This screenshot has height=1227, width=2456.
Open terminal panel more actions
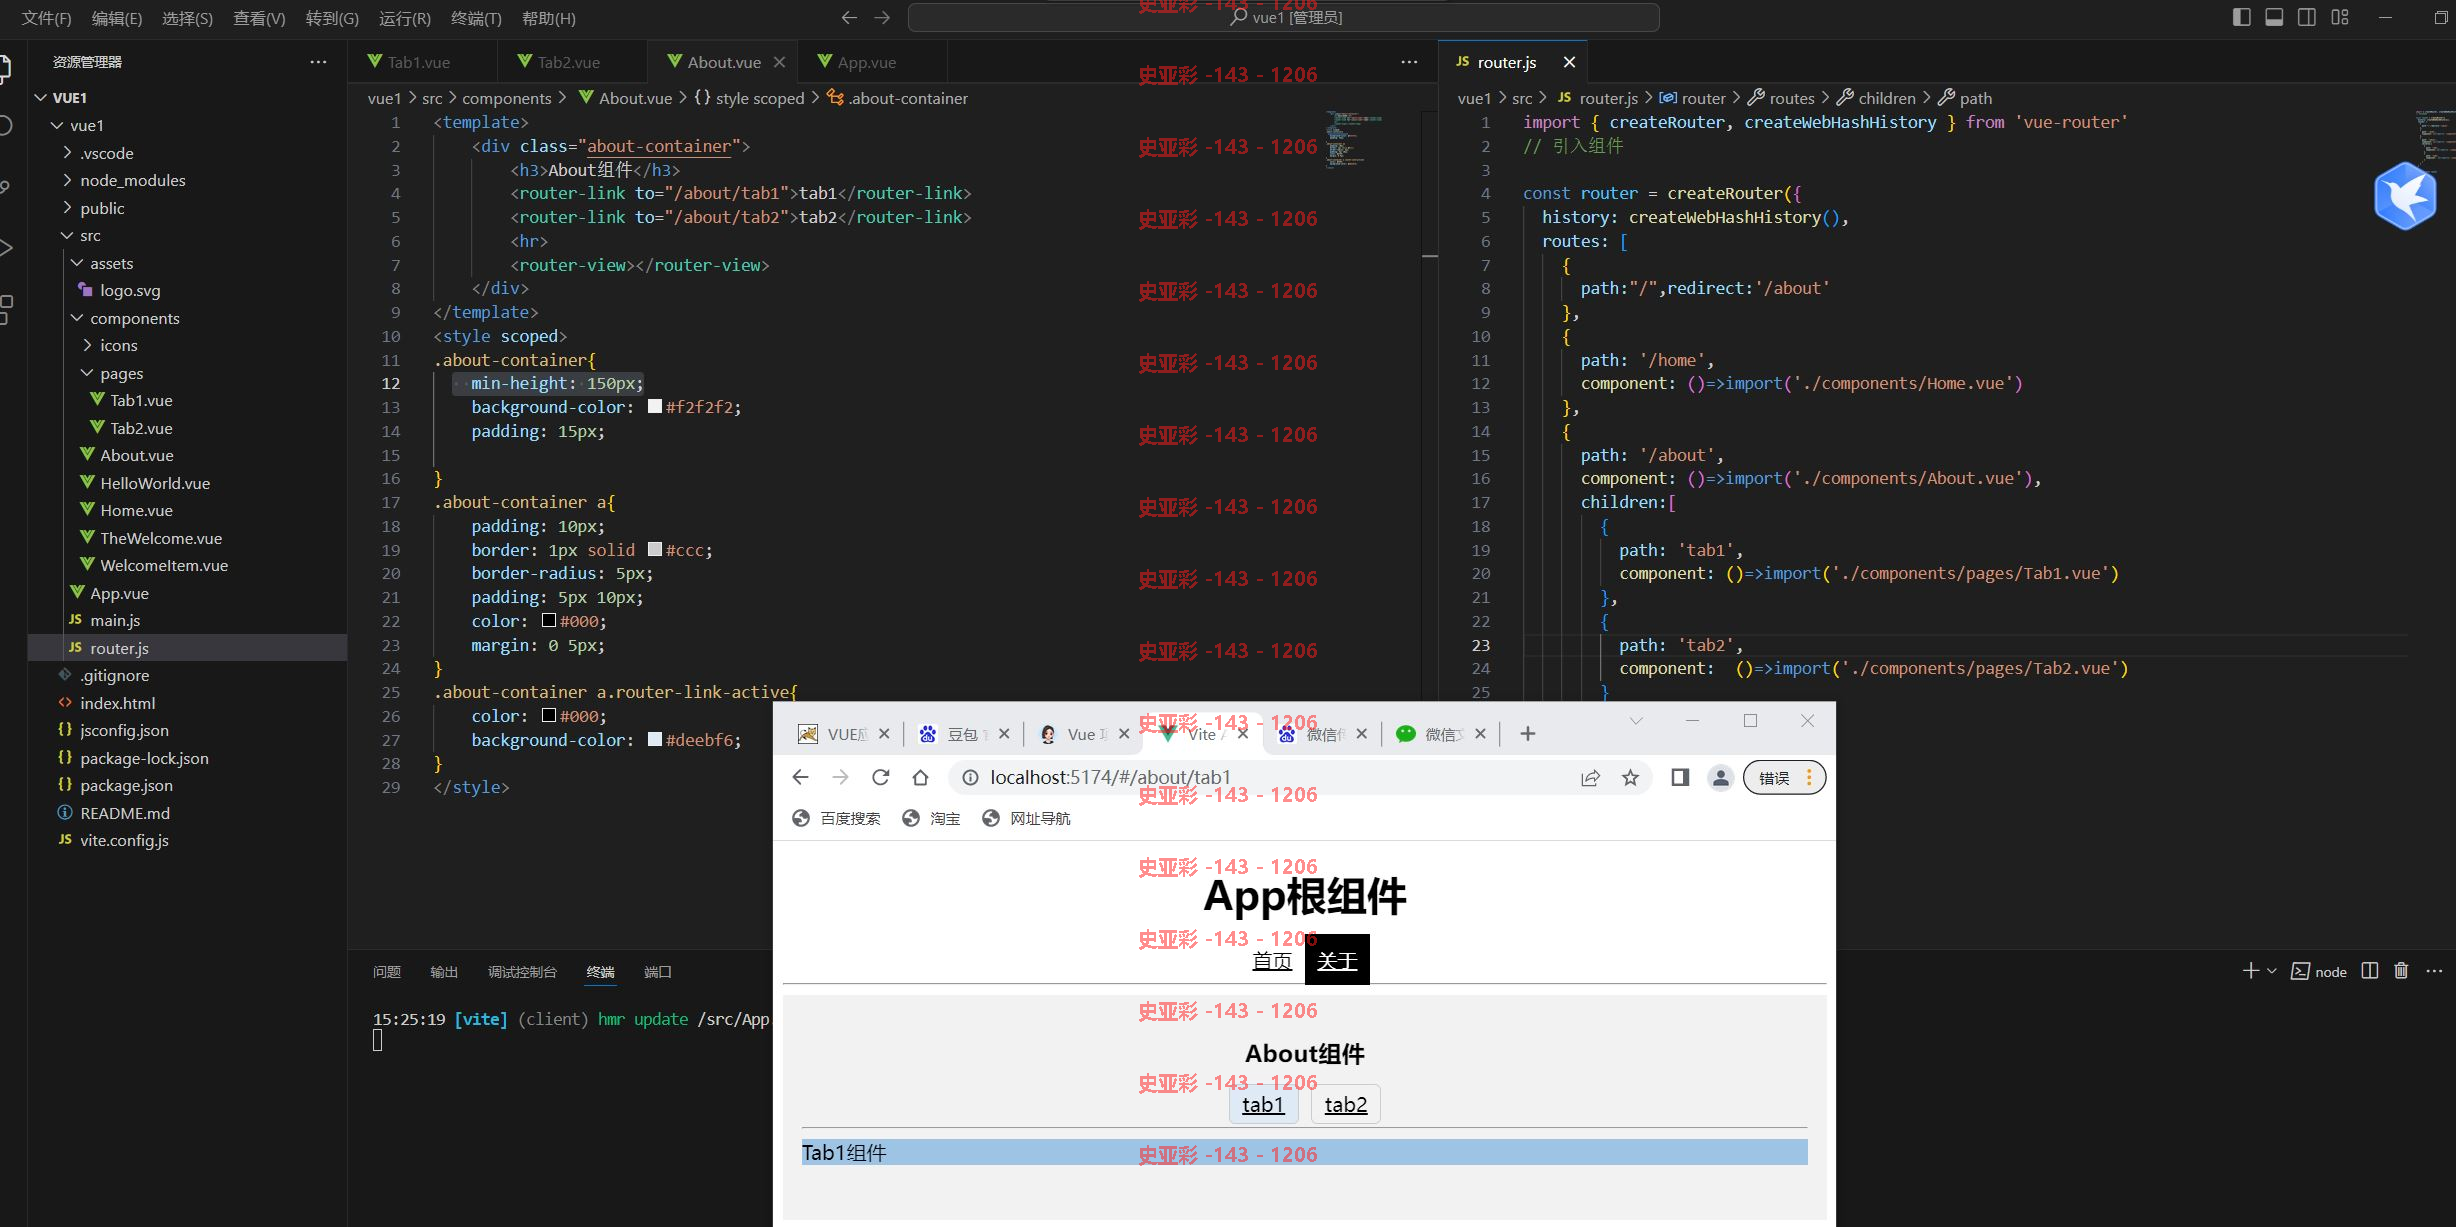pyautogui.click(x=2434, y=971)
